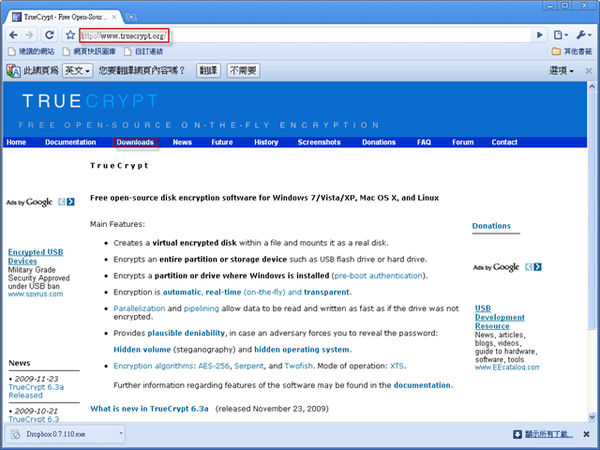
Task: Open the Downloads menu item
Action: (135, 142)
